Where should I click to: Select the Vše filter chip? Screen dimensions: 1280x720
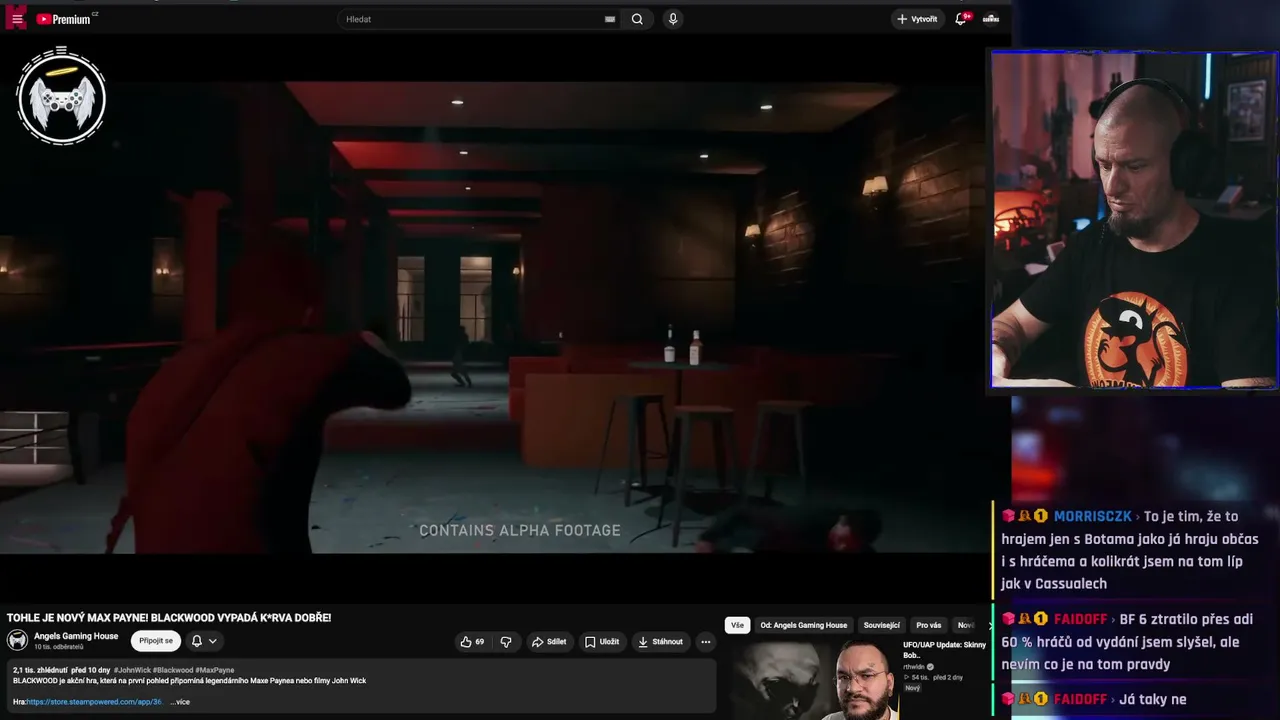click(737, 625)
